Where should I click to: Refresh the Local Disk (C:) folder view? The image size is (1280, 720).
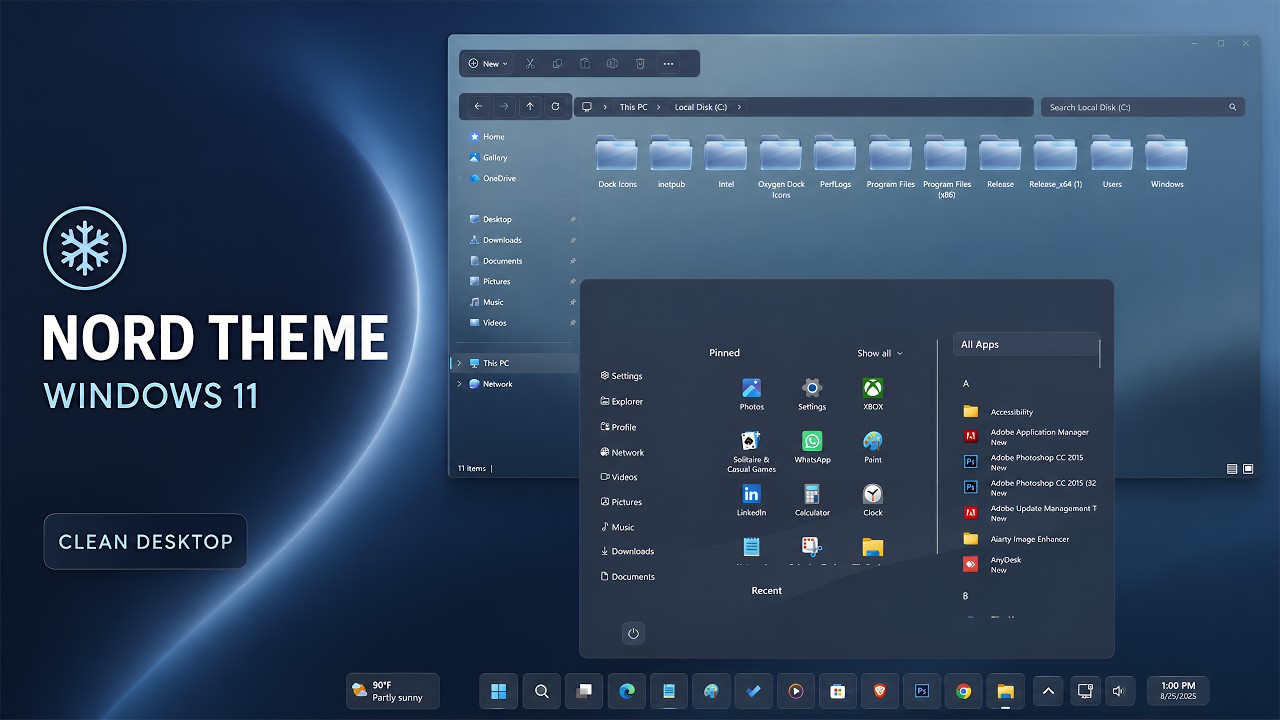(556, 106)
